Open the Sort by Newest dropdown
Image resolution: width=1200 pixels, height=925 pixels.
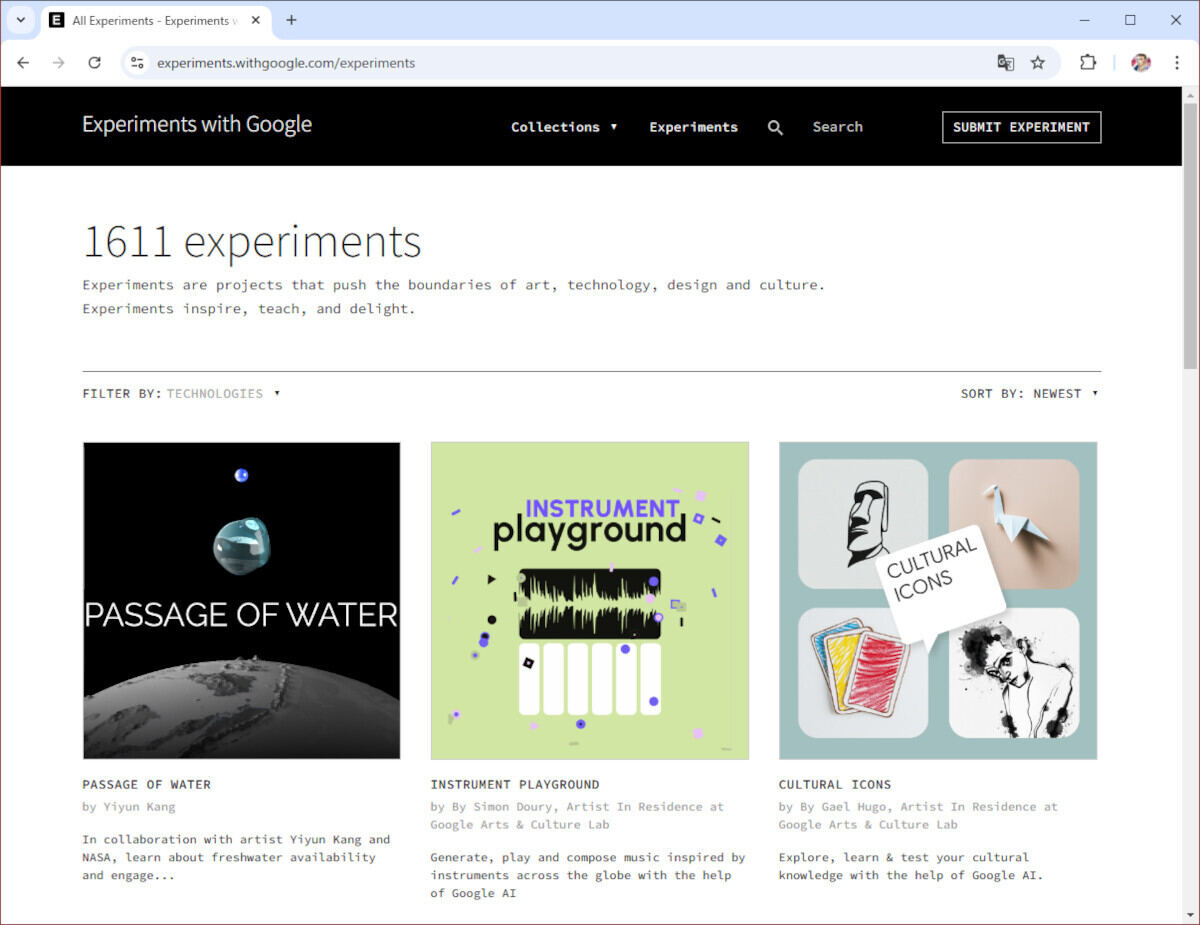(x=1029, y=393)
